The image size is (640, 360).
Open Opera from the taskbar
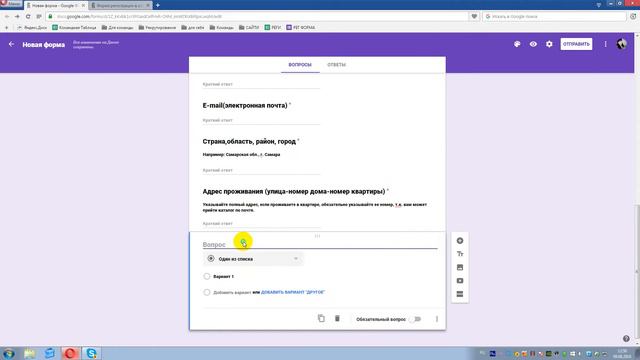[70, 353]
